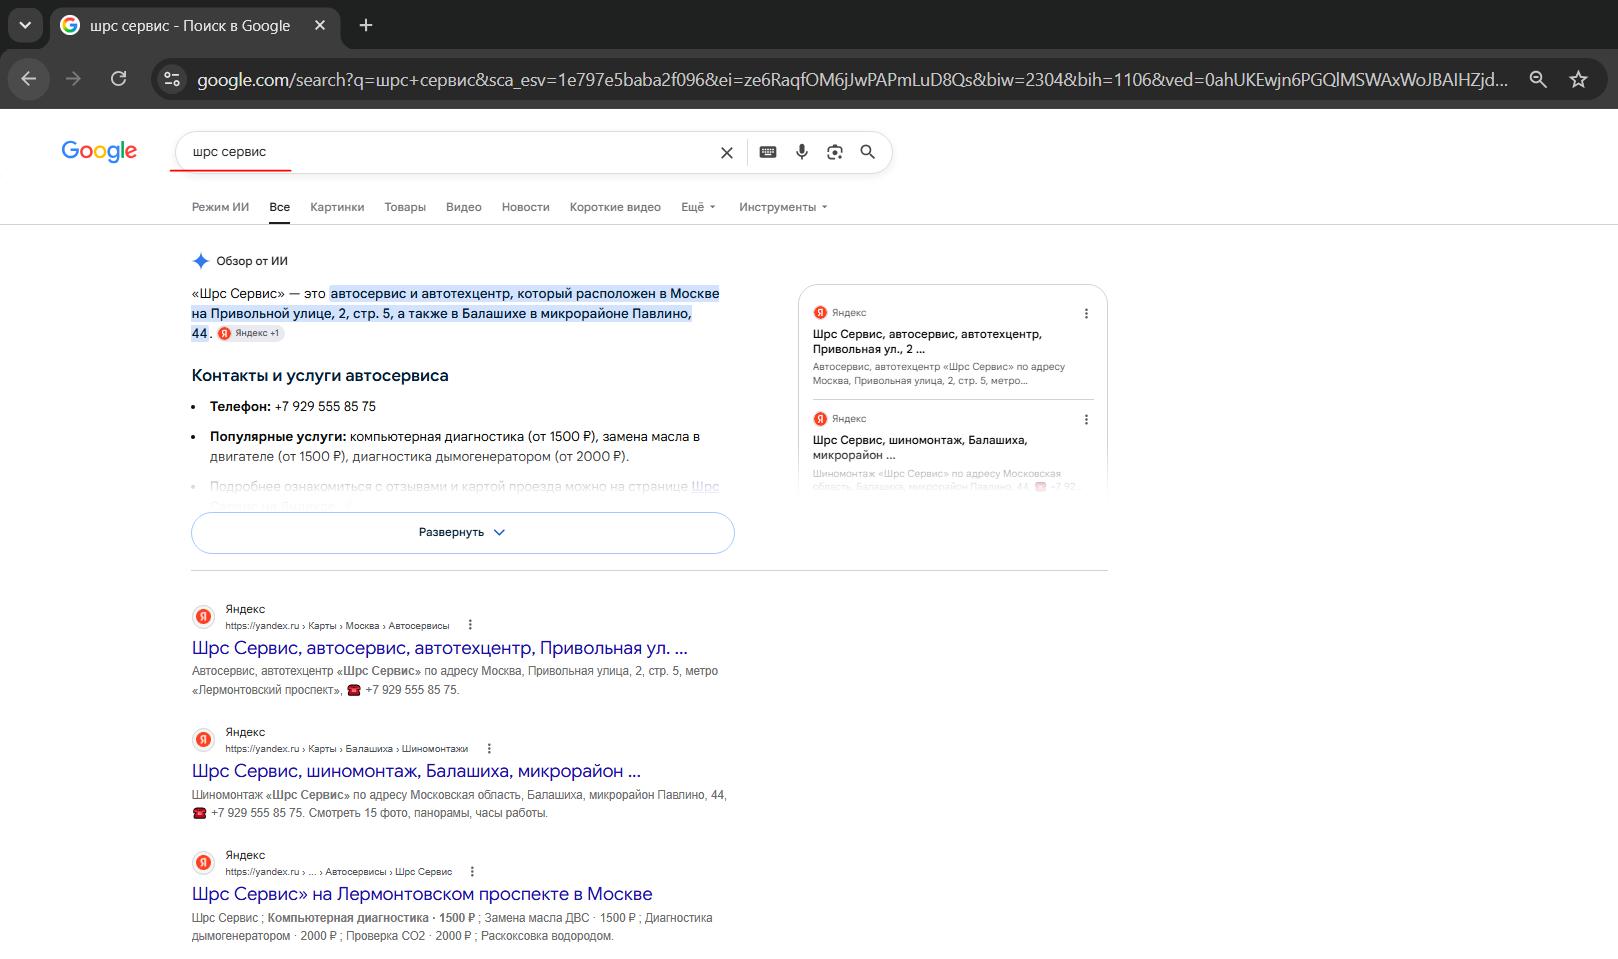Click "Контакты и услуги автосервиса" heading
Screen dimensions: 1618x959
320,376
